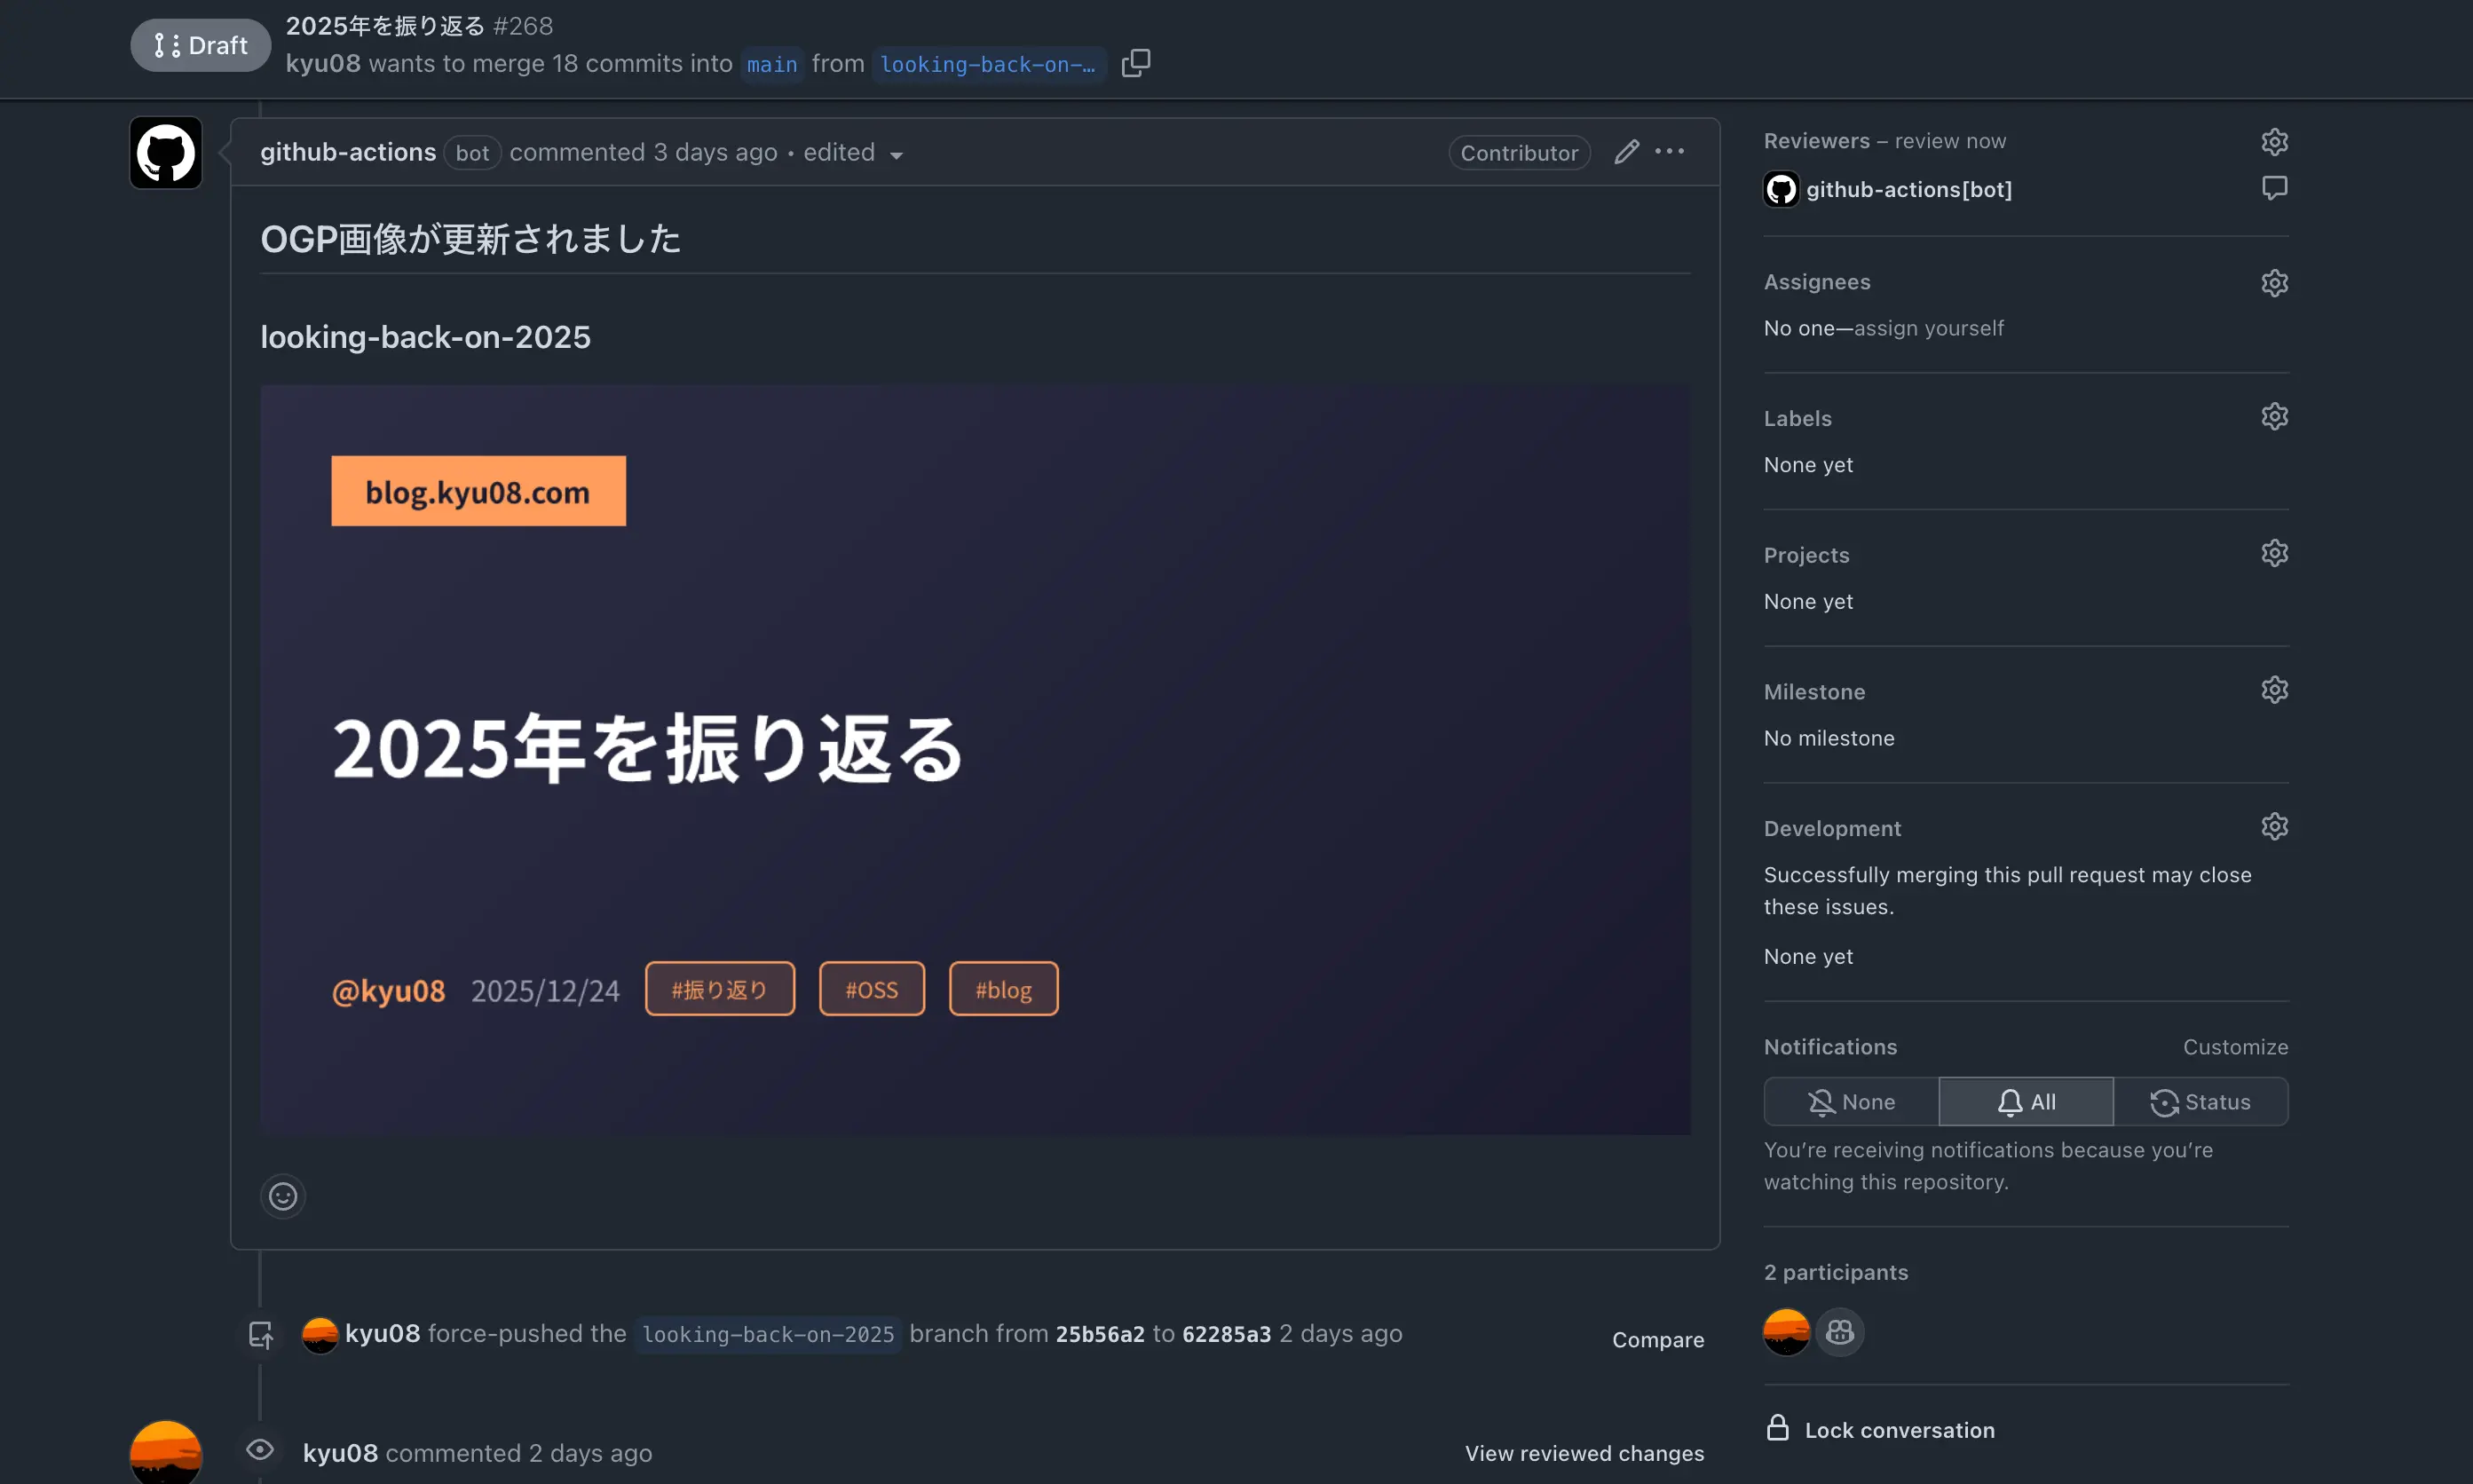The height and width of the screenshot is (1484, 2473).
Task: Open the Labels settings gear
Action: (2274, 416)
